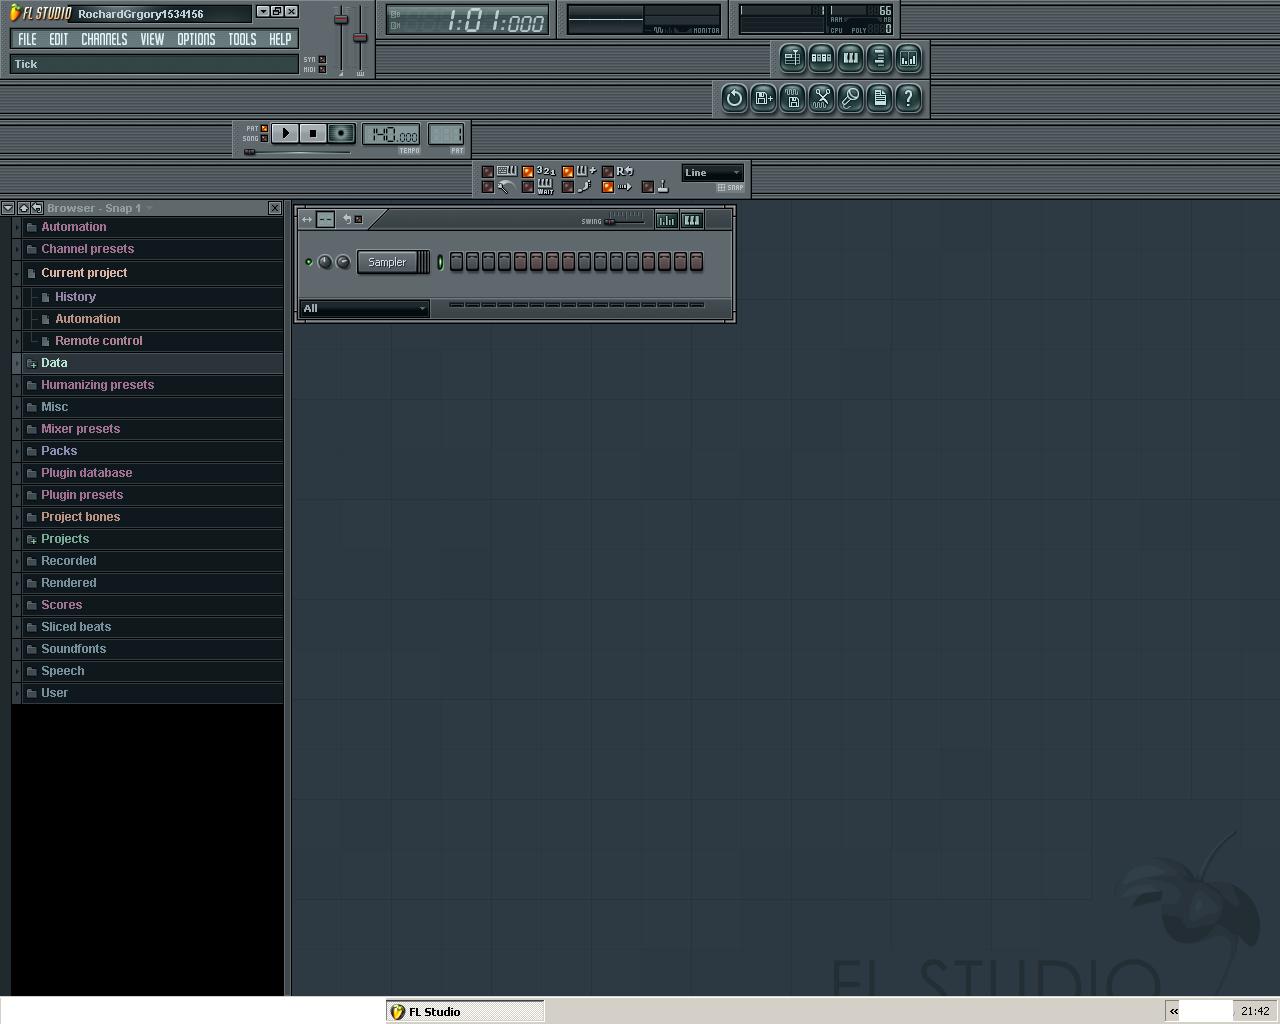Click the swing slider in step sequencer
The width and height of the screenshot is (1280, 1024).
(625, 219)
